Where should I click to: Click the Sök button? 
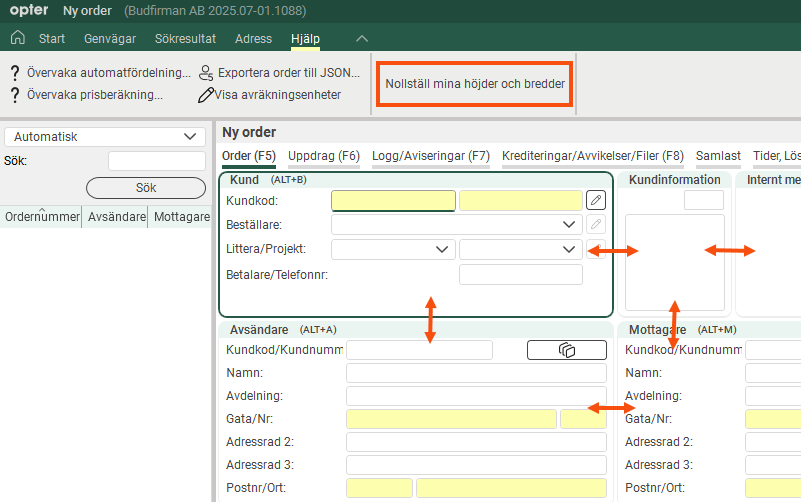click(146, 188)
